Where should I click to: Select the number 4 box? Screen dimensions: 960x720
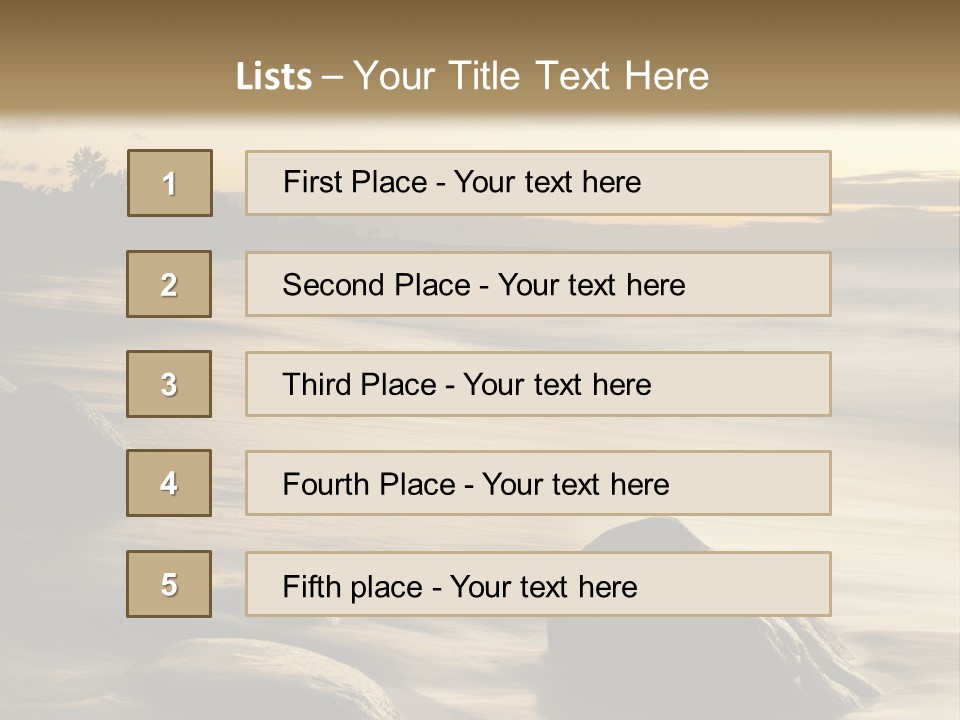pyautogui.click(x=169, y=483)
